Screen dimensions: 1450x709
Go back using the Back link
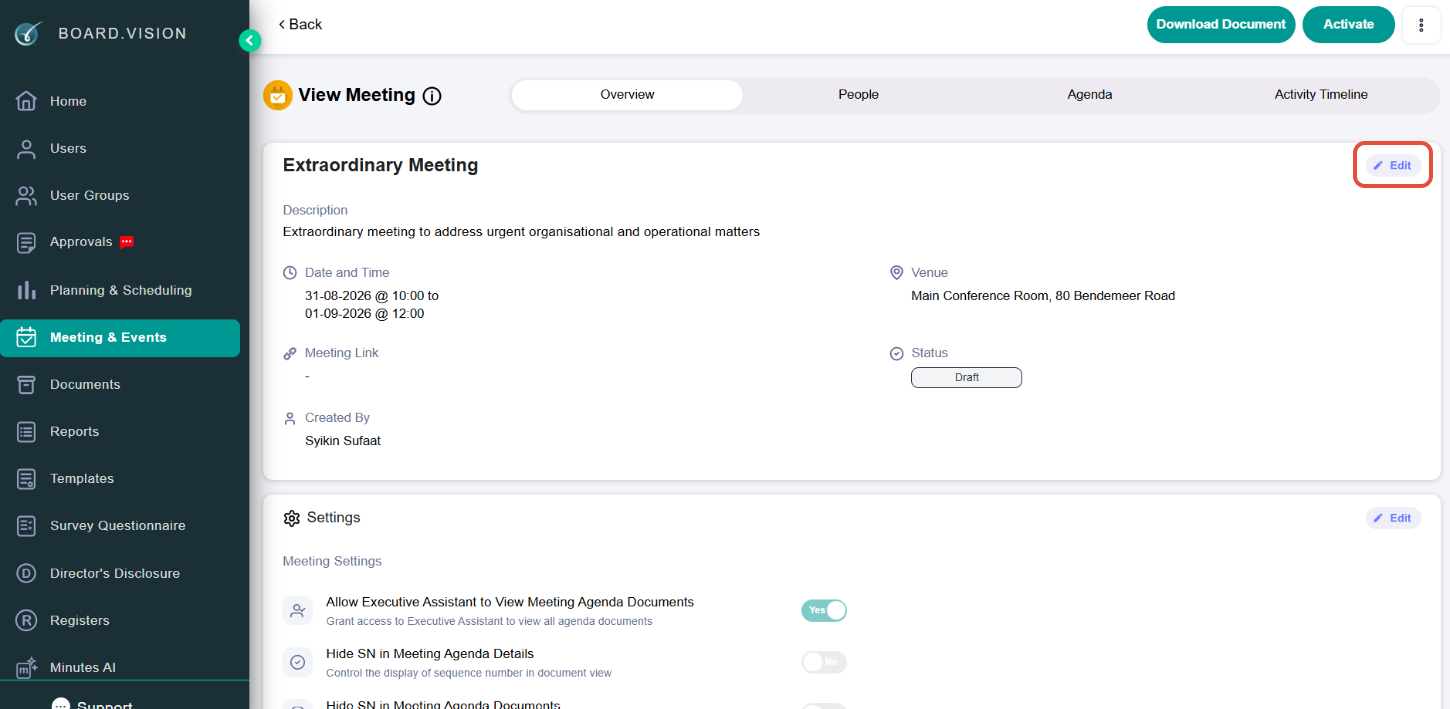point(300,24)
